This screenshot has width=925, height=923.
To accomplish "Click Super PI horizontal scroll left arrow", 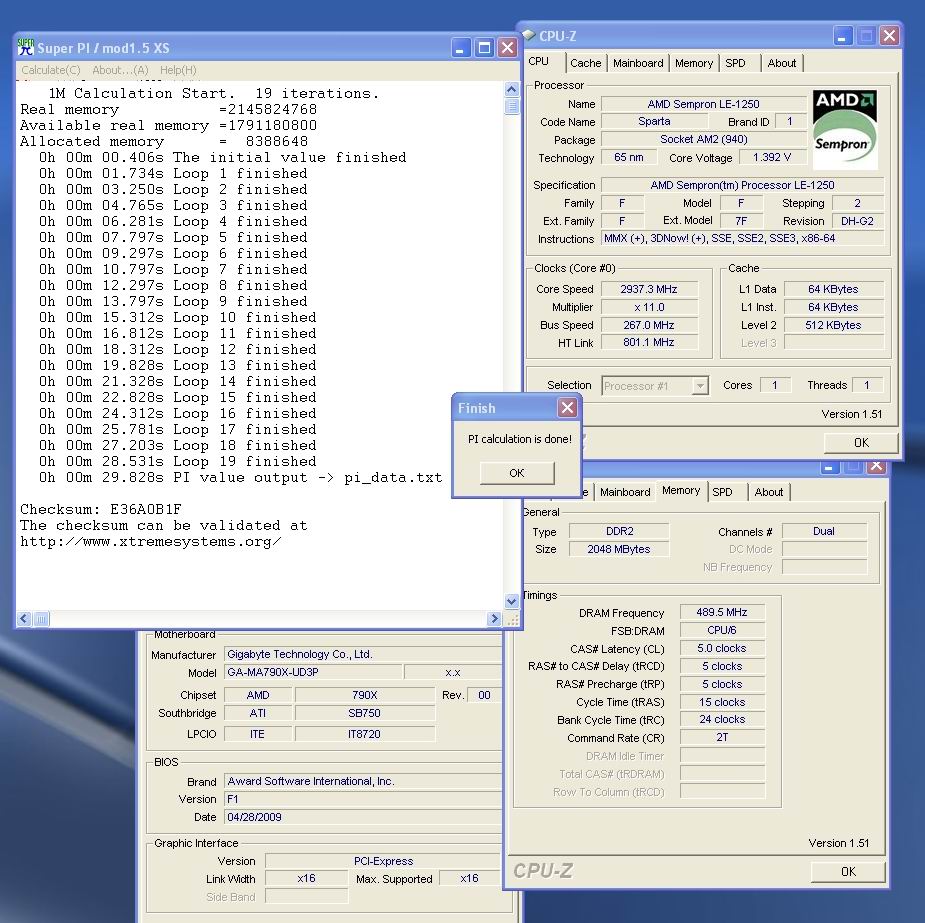I will click(24, 619).
